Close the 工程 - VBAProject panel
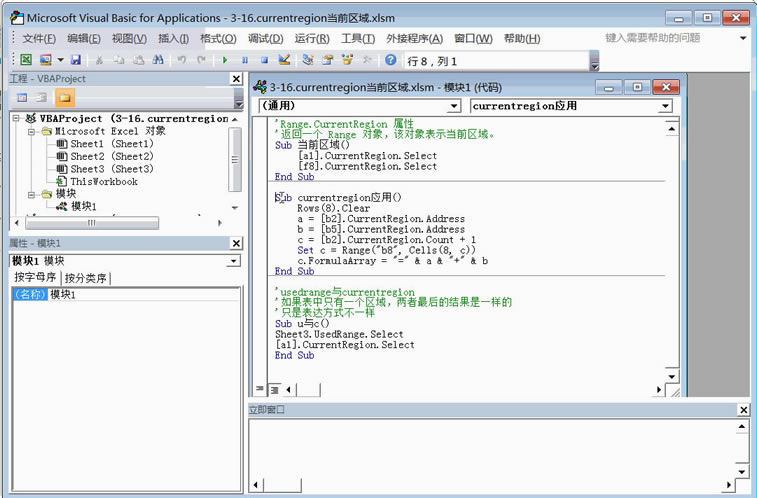The image size is (757, 498). click(236, 79)
